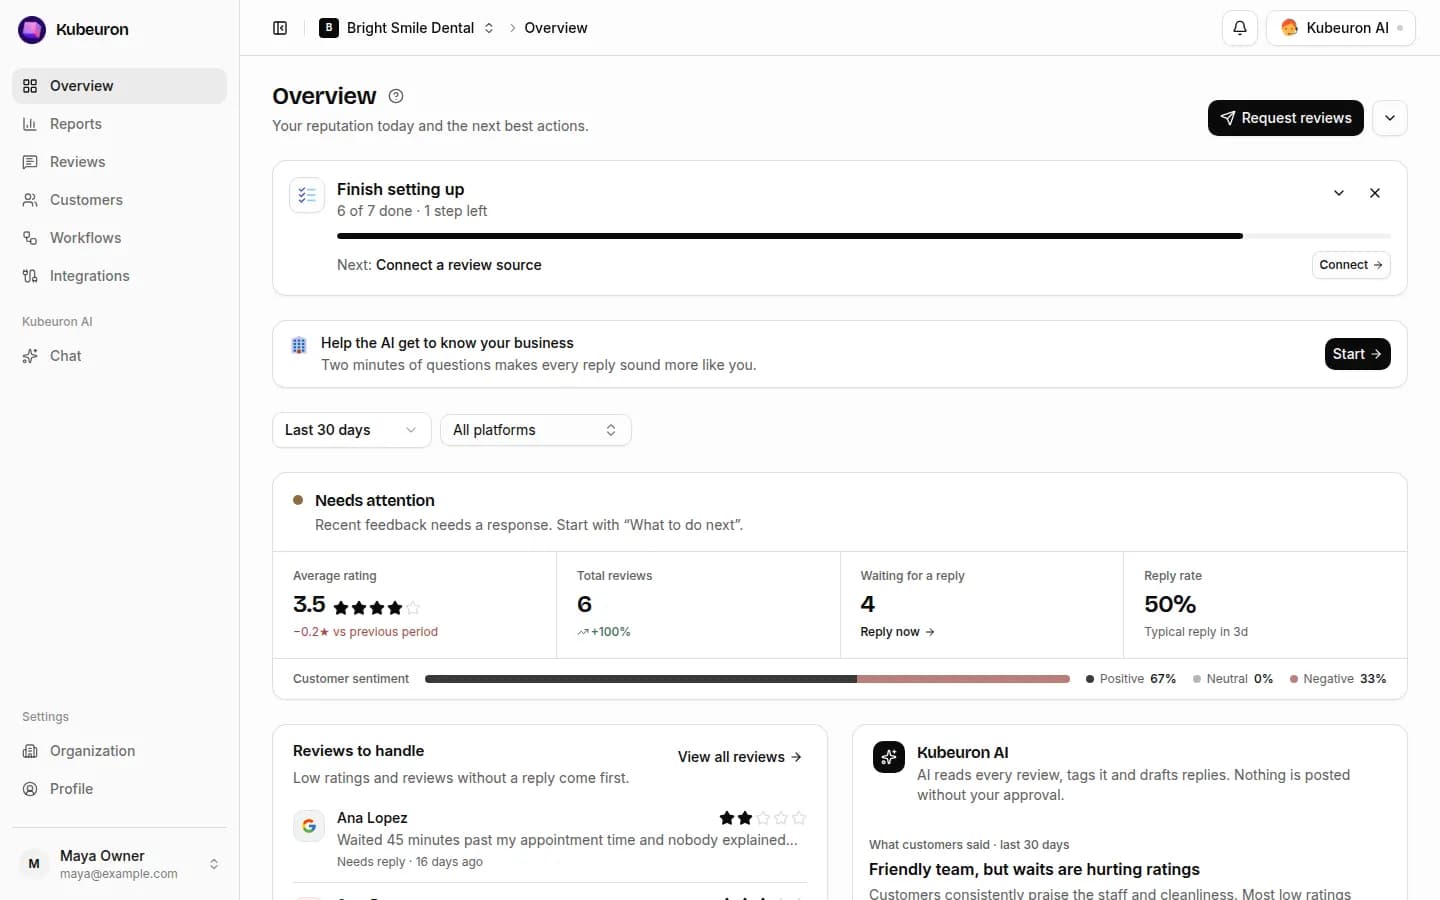Click the Kubeuron AI sparkle icon
This screenshot has height=900, width=1440.
click(x=889, y=757)
